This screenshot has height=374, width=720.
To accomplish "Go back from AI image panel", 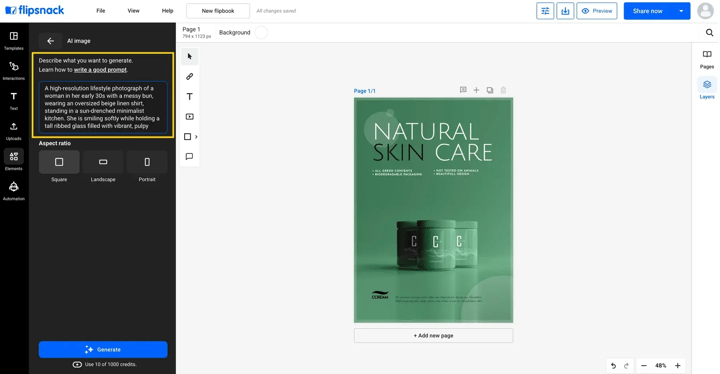I will (51, 41).
